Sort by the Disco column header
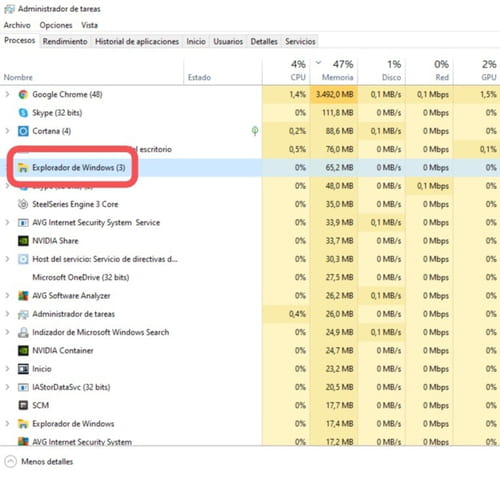The image size is (500, 477). pyautogui.click(x=382, y=71)
